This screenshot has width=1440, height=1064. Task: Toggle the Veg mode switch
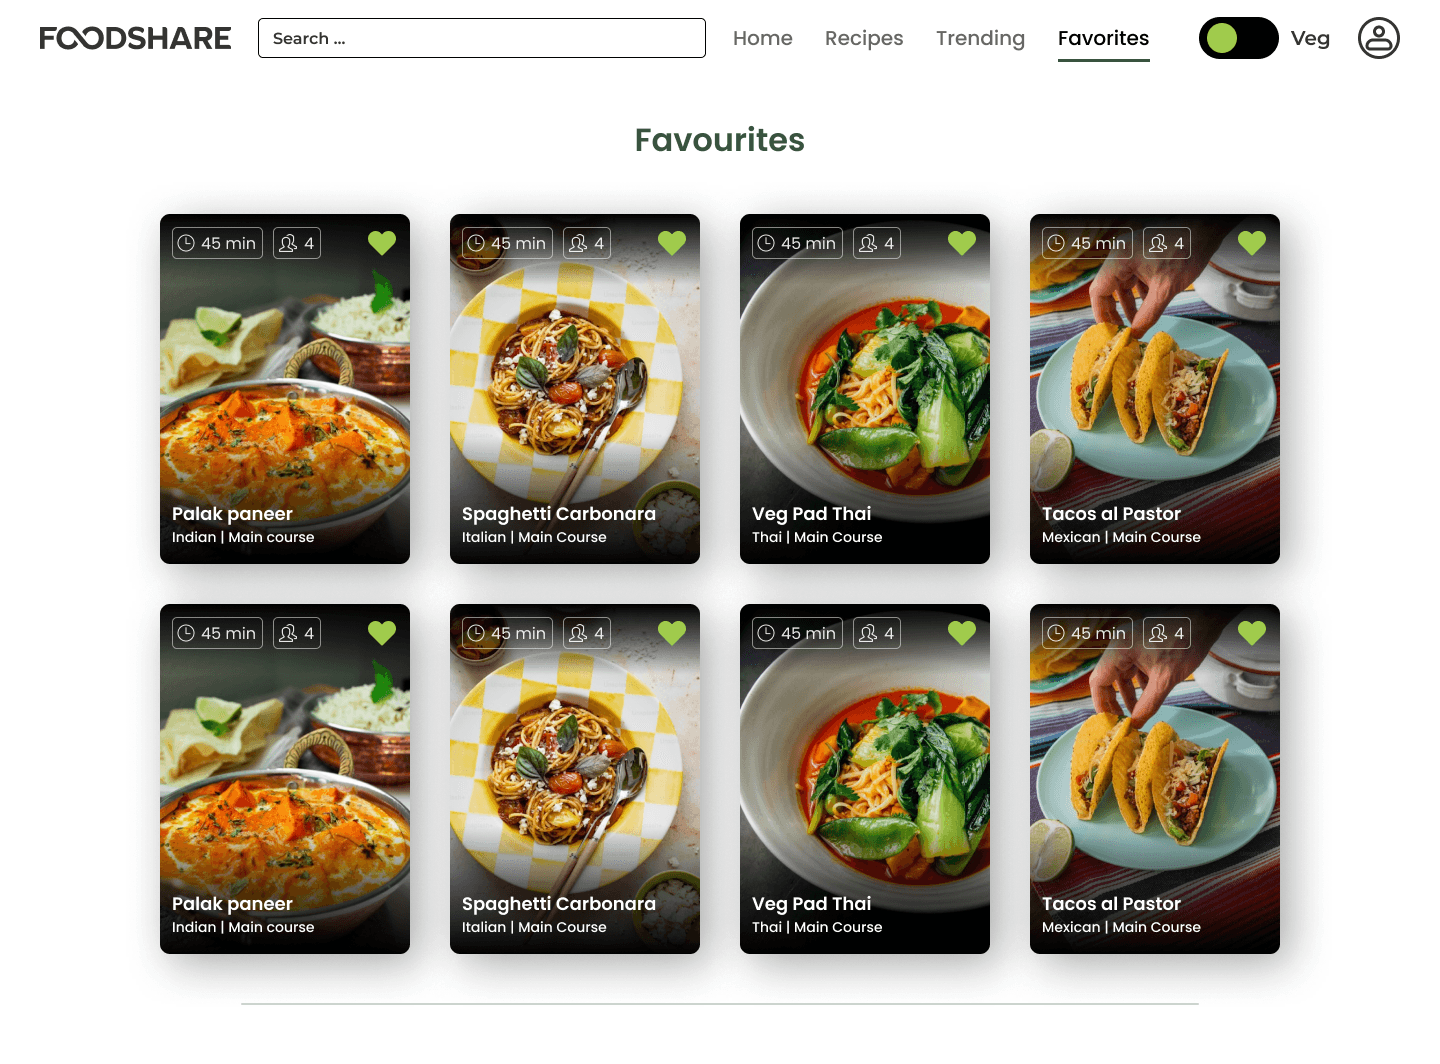pyautogui.click(x=1238, y=38)
